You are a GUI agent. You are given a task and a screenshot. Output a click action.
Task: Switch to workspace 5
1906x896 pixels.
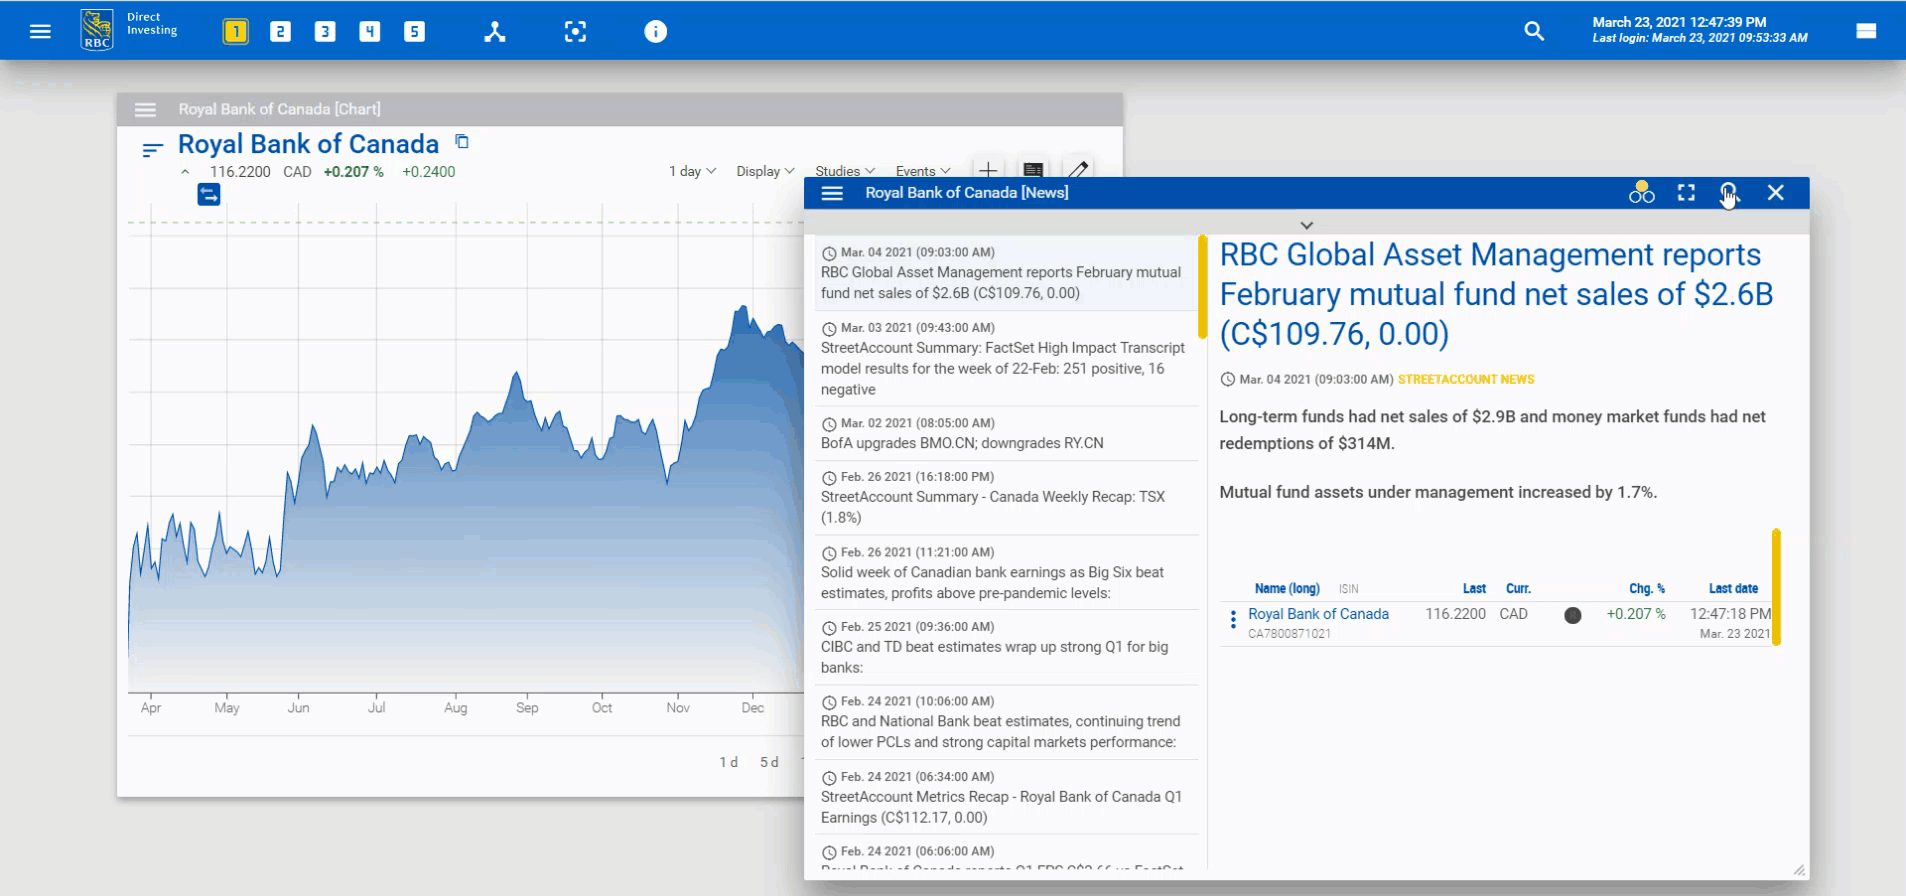tap(414, 32)
